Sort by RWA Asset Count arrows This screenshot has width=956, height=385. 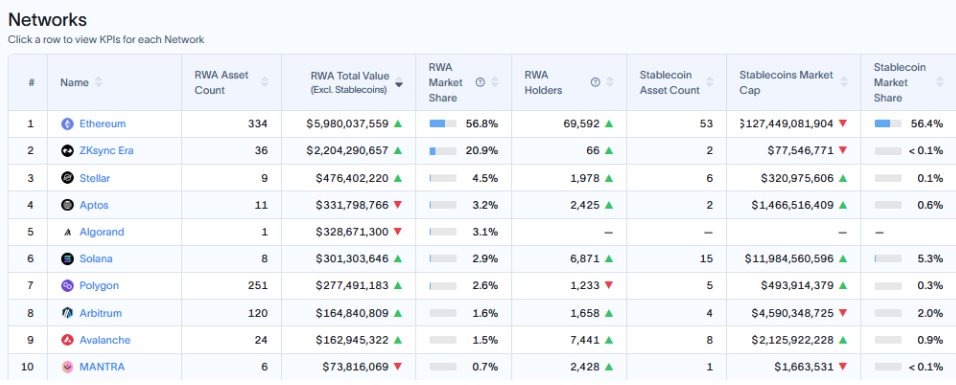click(265, 82)
